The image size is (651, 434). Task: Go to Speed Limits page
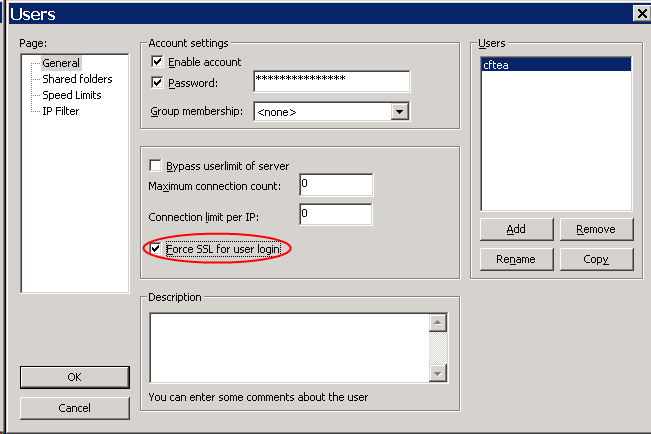click(x=71, y=95)
